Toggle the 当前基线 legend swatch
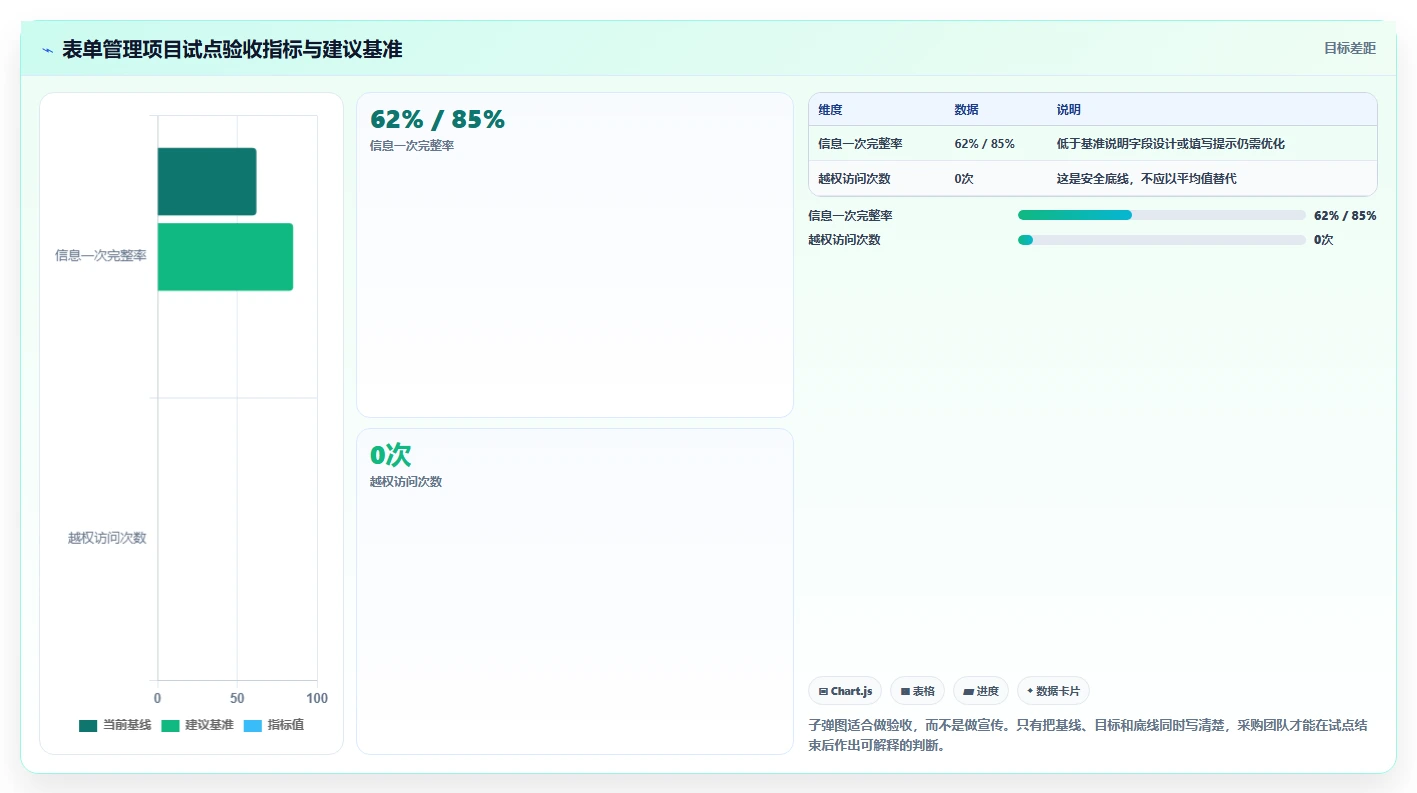Image resolution: width=1417 pixels, height=793 pixels. point(88,725)
